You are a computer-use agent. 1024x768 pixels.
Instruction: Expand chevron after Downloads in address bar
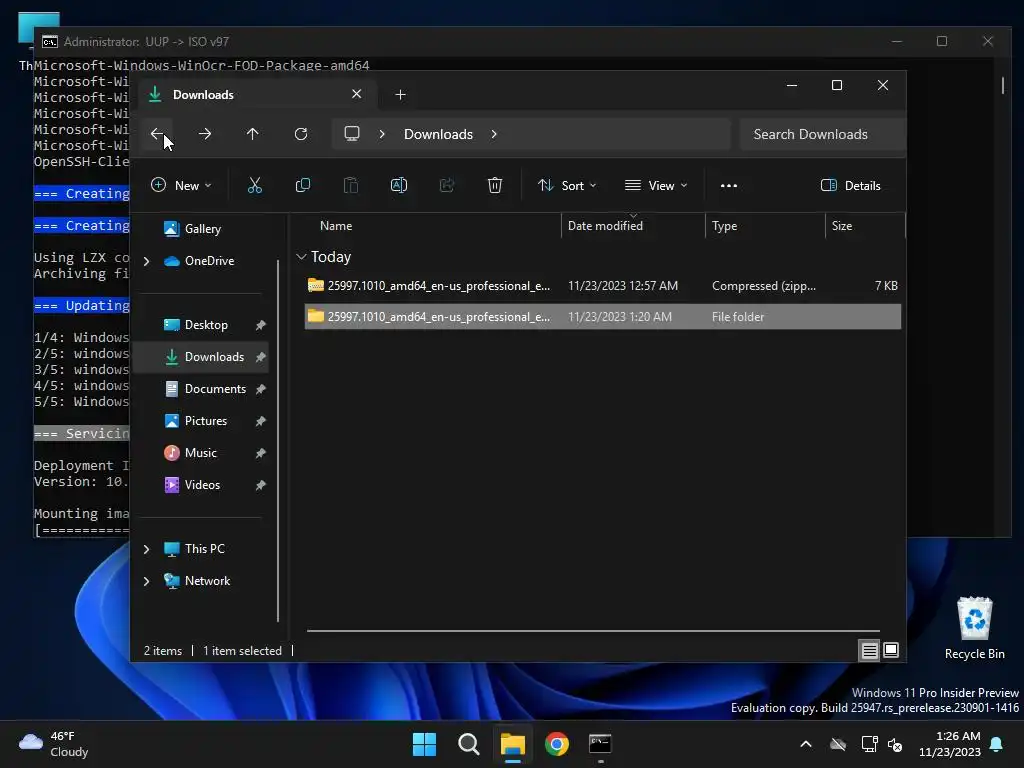click(x=494, y=134)
